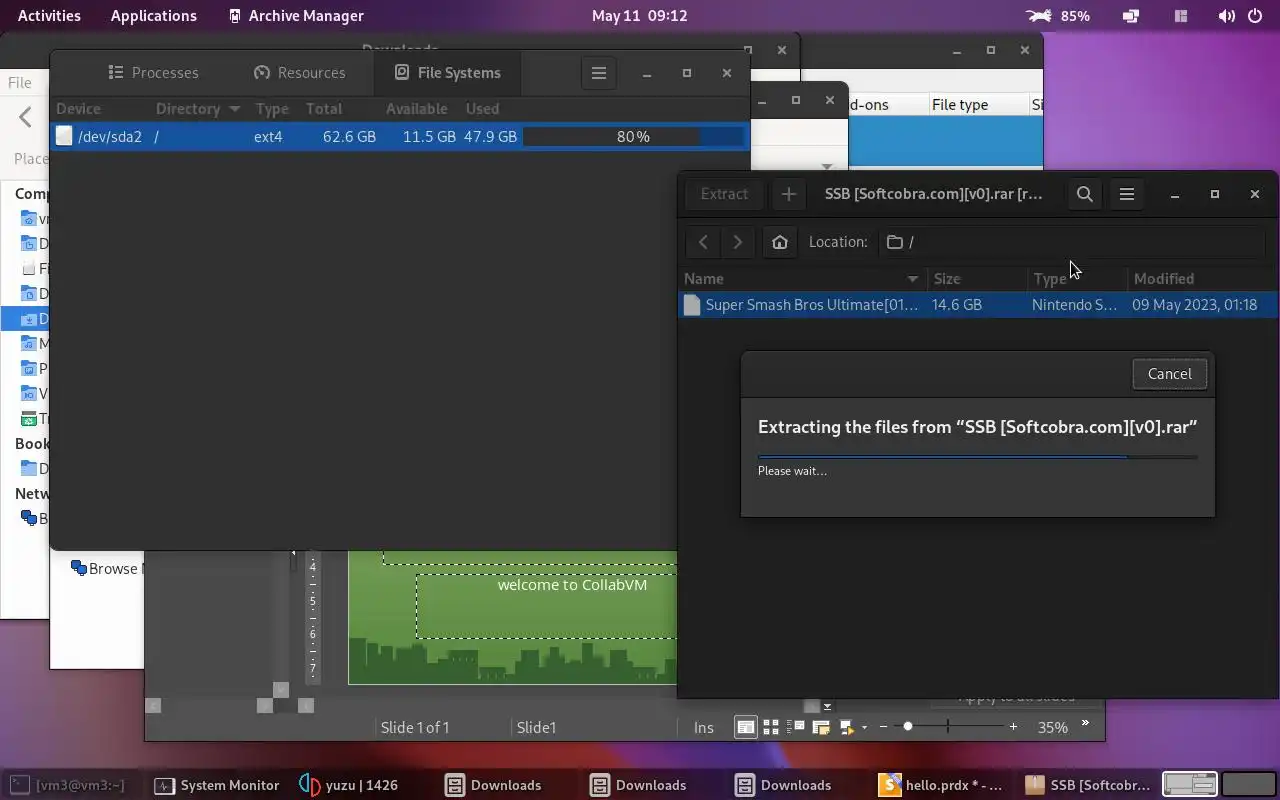This screenshot has width=1280, height=800.
Task: Open the tiling layout tray icon
Action: click(1181, 16)
